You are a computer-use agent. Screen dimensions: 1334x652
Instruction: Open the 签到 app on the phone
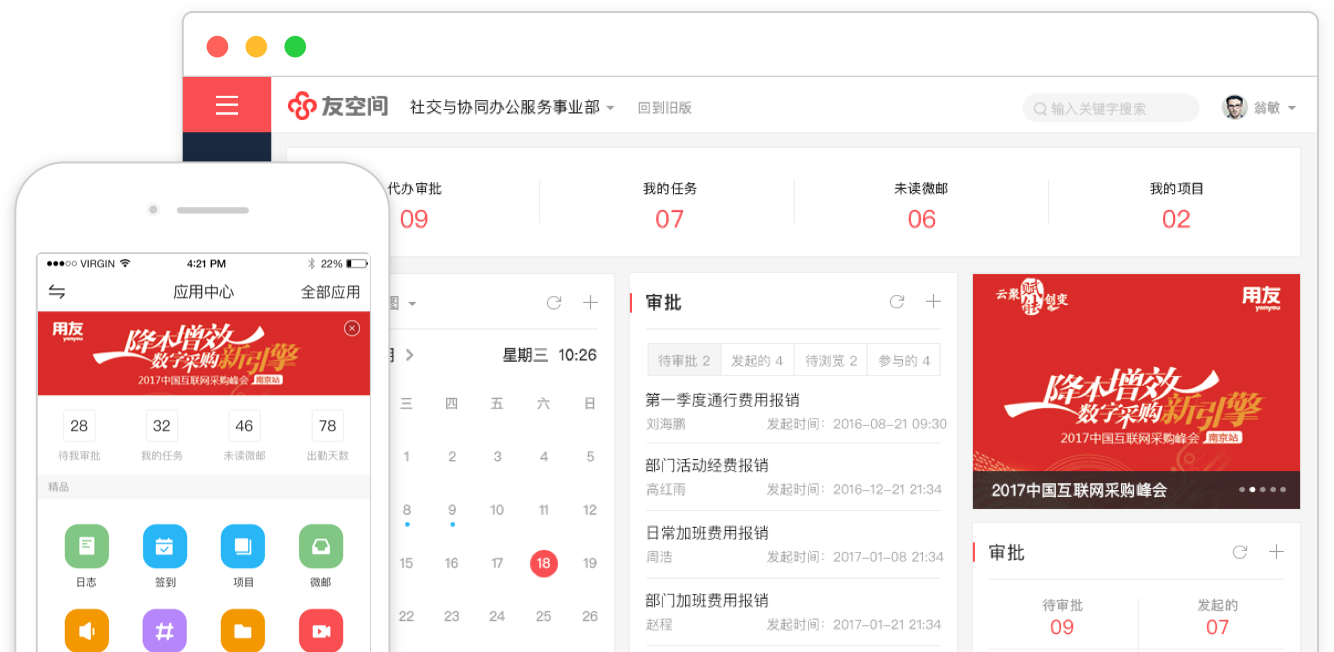tap(165, 547)
